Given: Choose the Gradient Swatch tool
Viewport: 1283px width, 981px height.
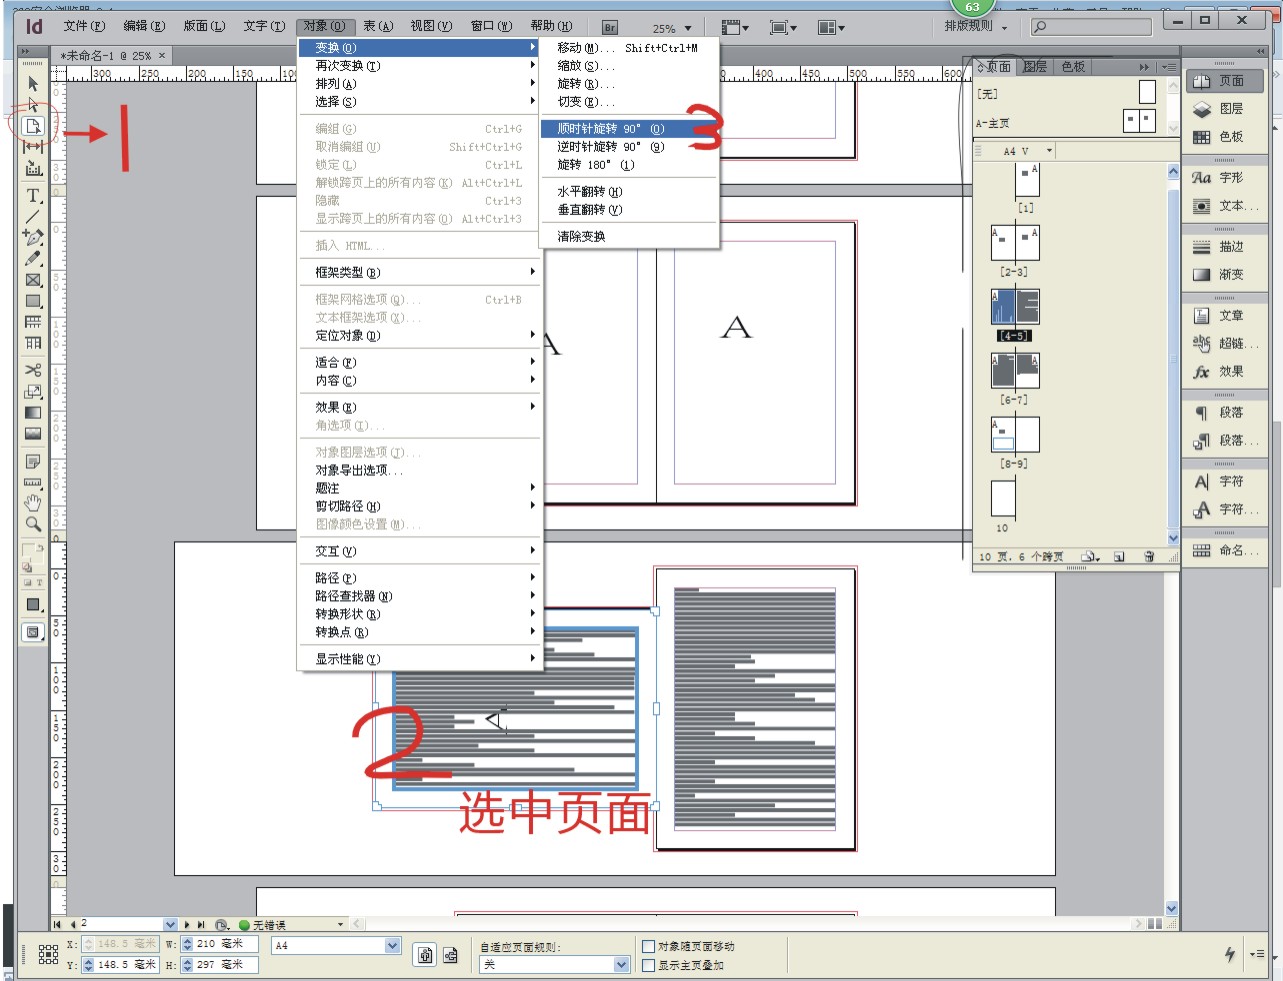Looking at the screenshot, I should click(x=33, y=412).
